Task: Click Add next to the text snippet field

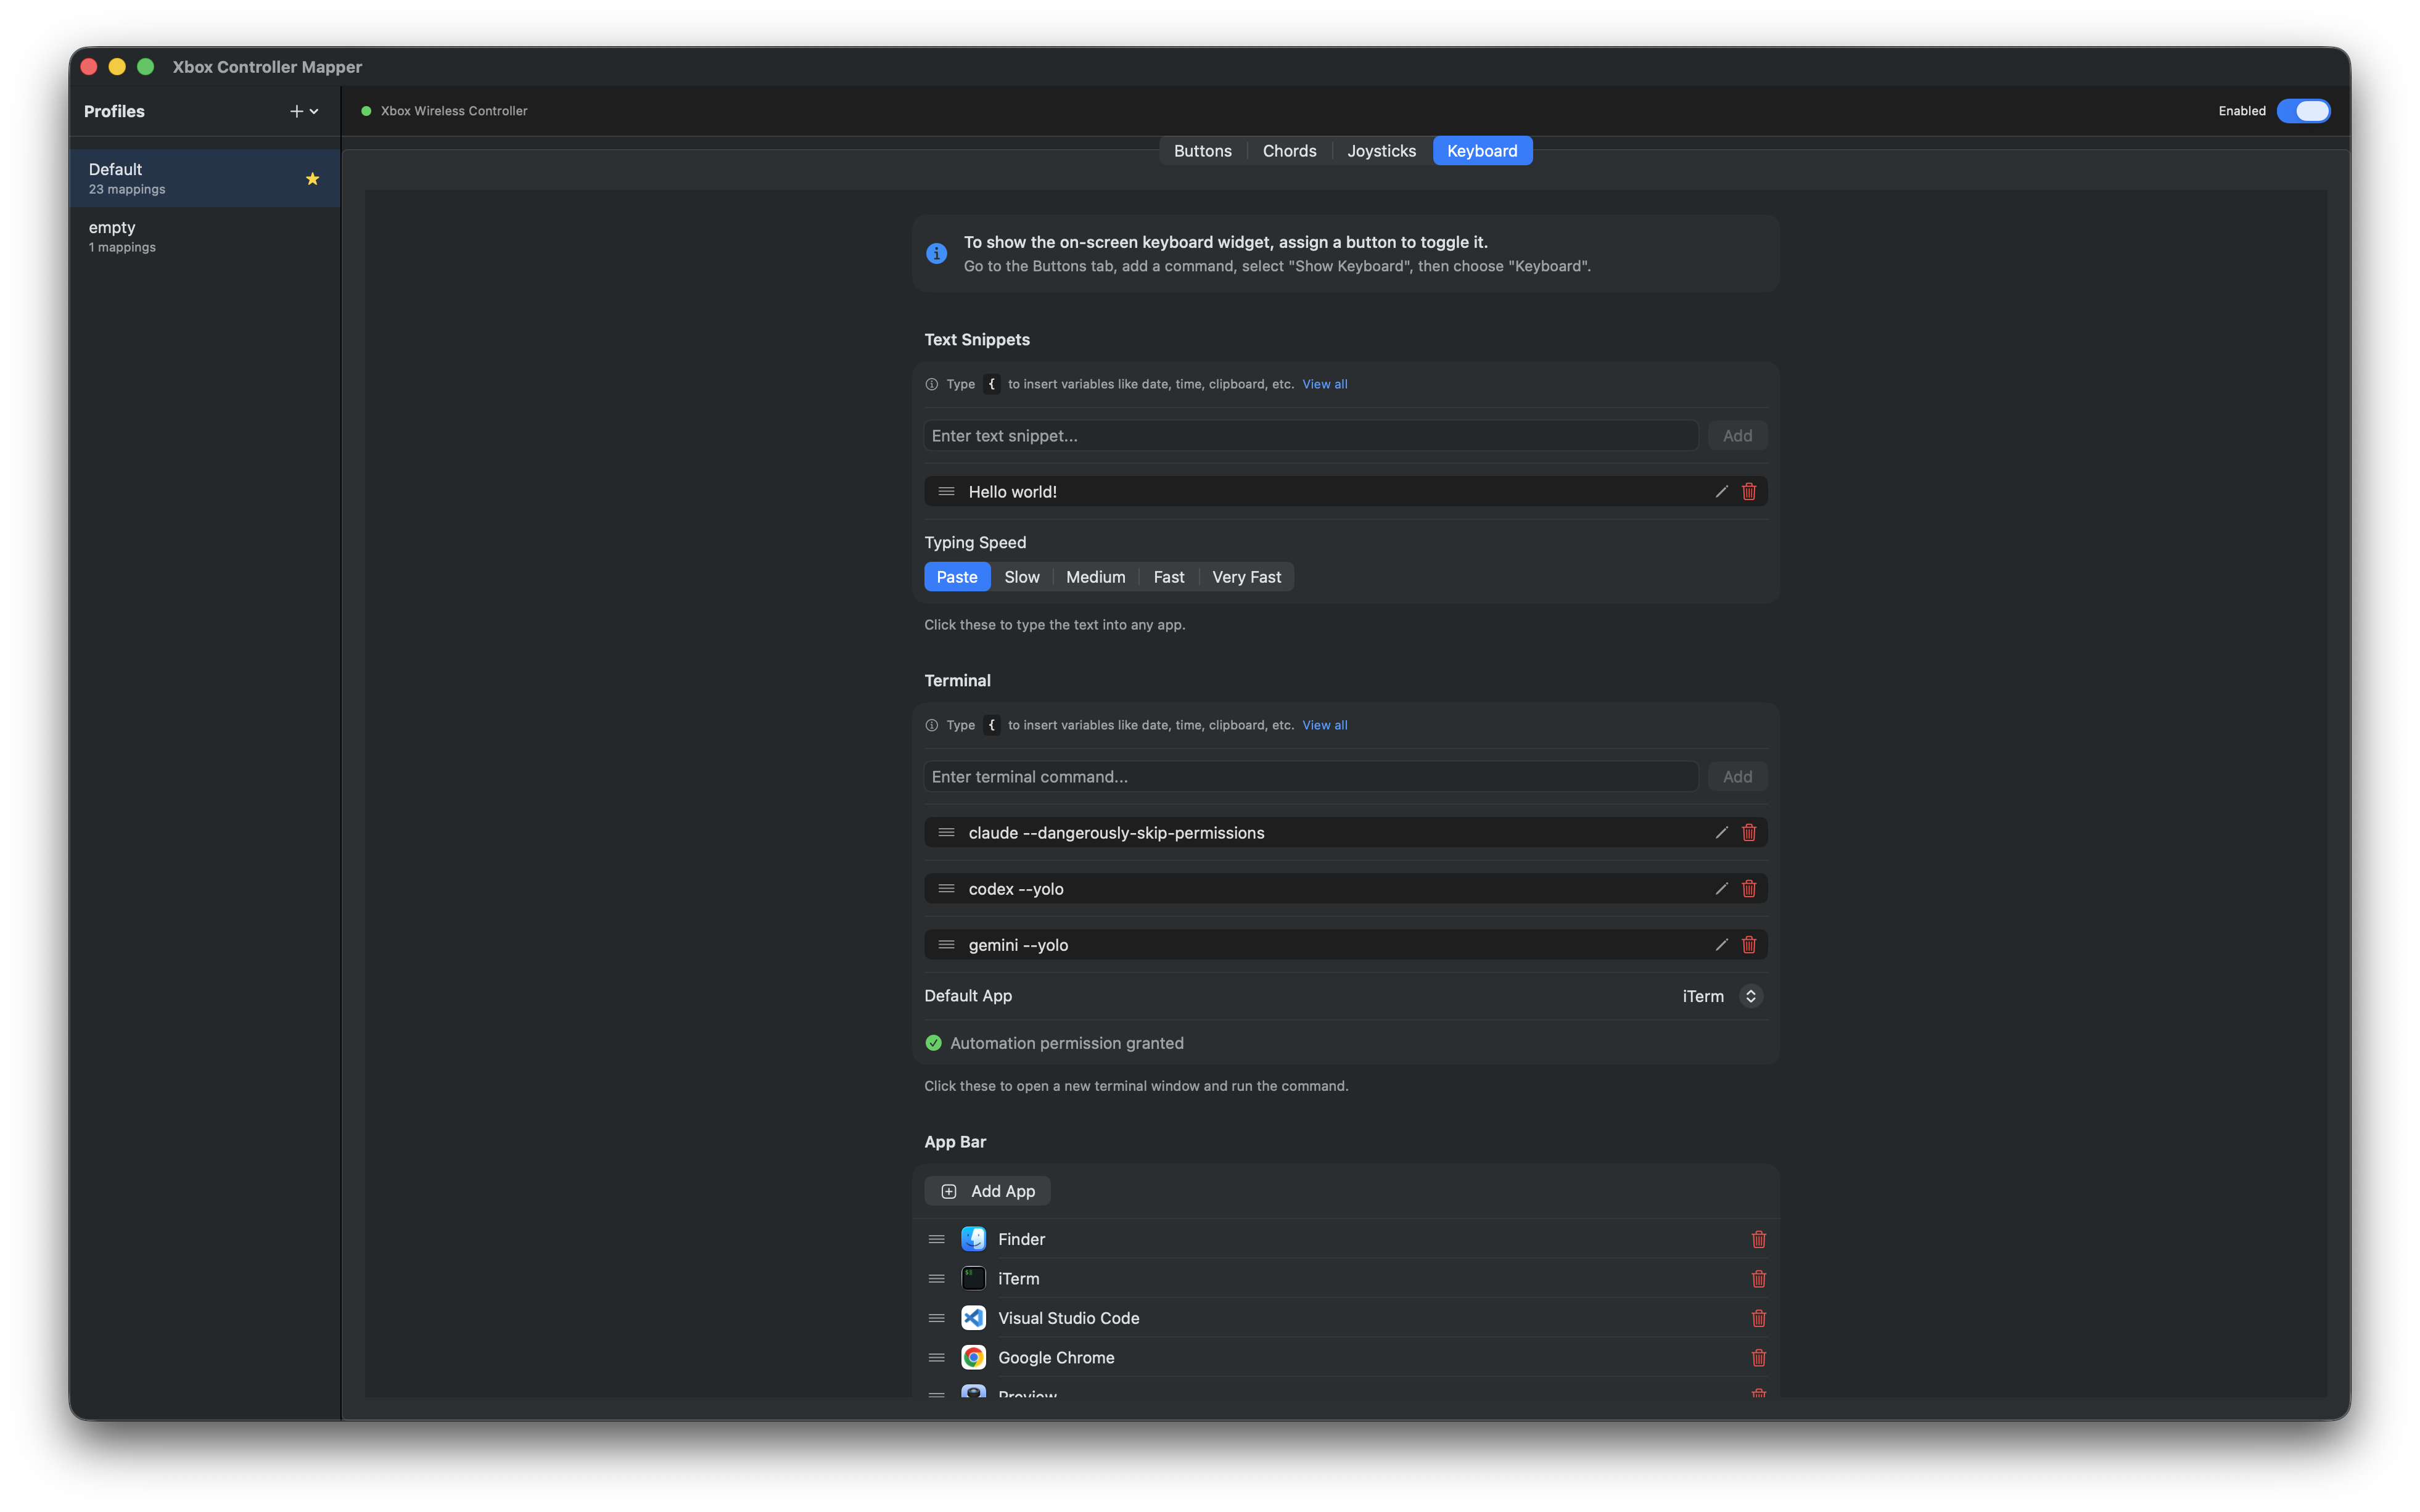Action: pos(1736,435)
